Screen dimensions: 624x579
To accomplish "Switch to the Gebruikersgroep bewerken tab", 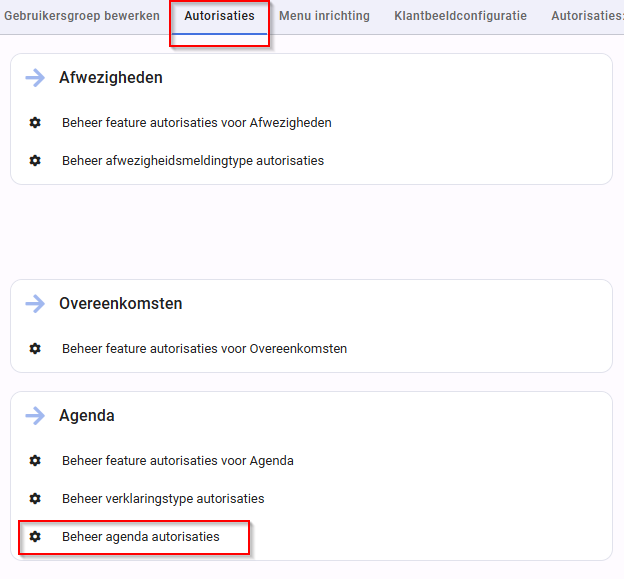I will [82, 16].
